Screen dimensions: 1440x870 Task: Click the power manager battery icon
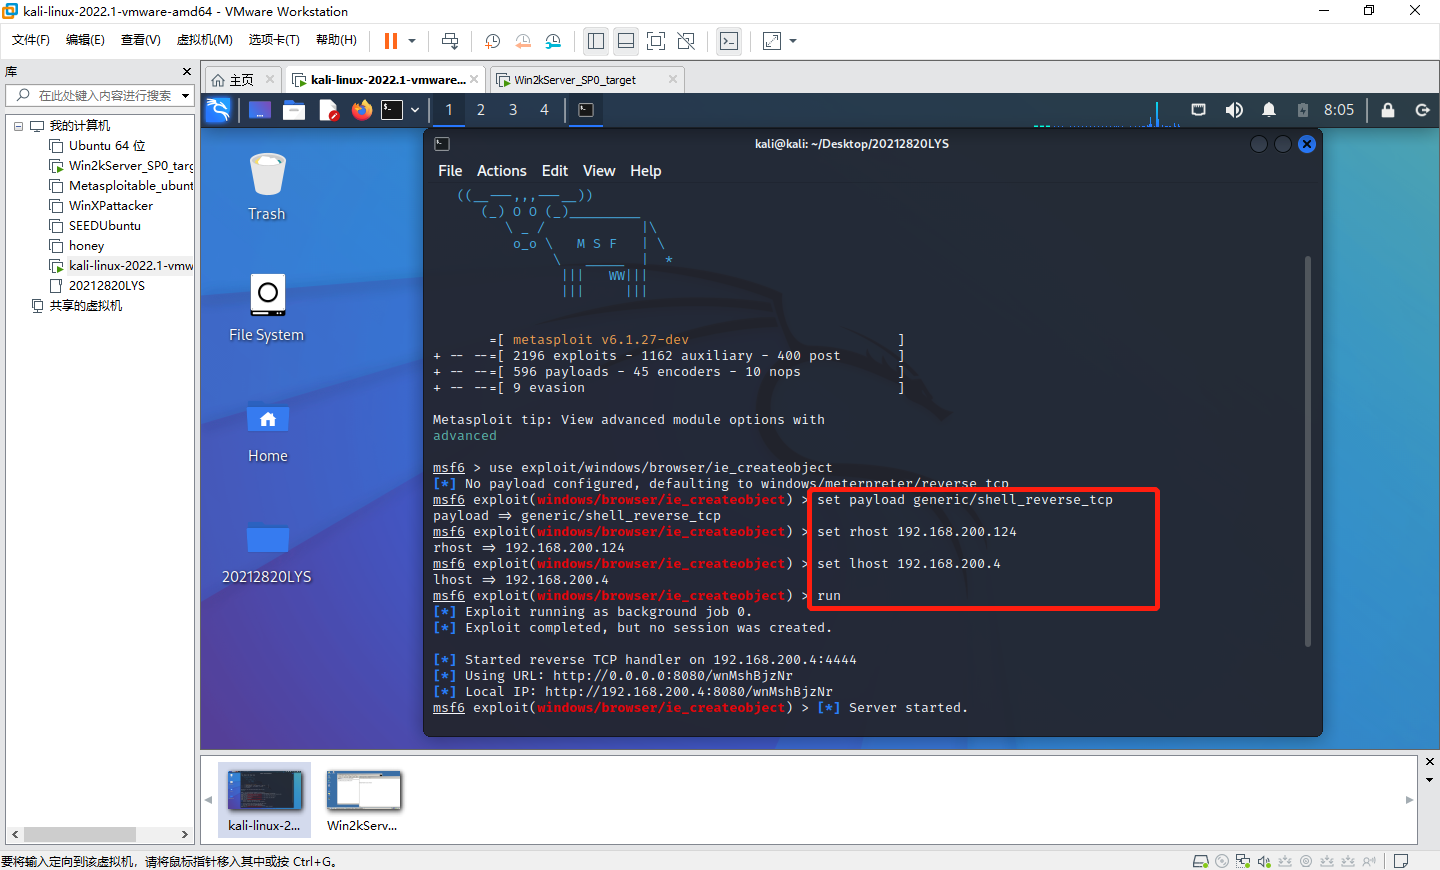click(x=1303, y=110)
